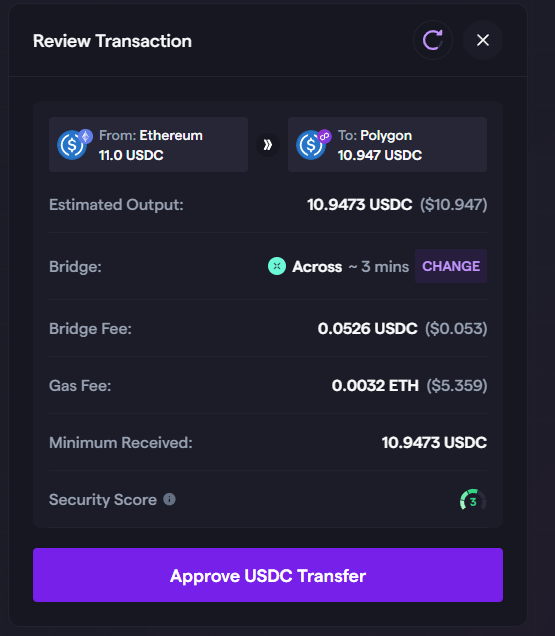555x636 pixels.
Task: Click the Across bridge name text
Action: [x=317, y=267]
